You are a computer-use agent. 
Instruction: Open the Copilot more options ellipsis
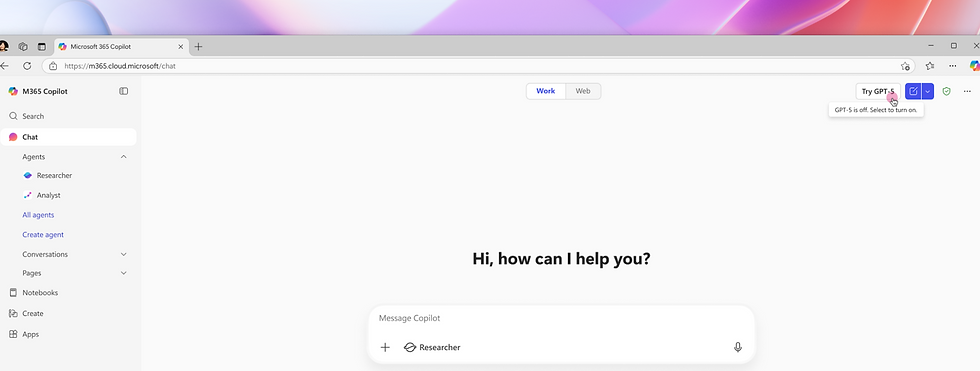click(968, 91)
